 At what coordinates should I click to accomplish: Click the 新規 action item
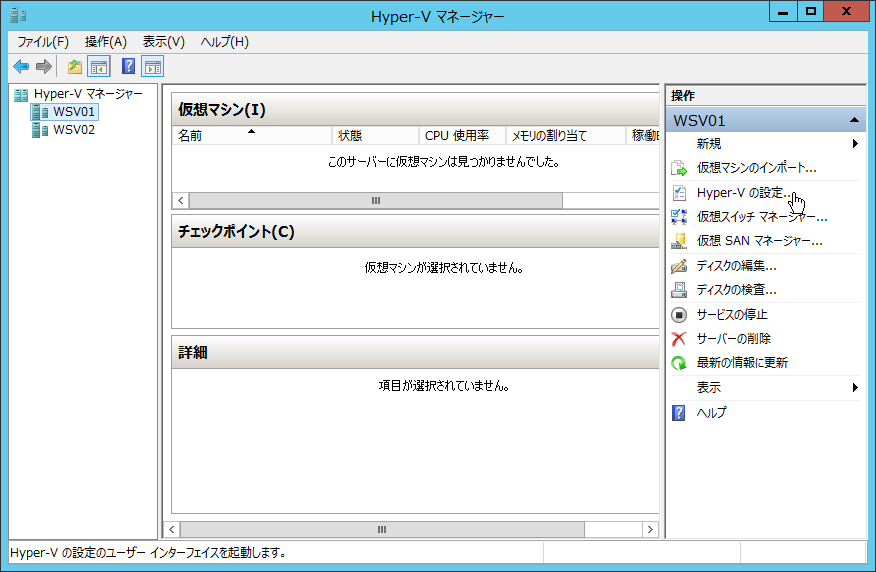[709, 144]
